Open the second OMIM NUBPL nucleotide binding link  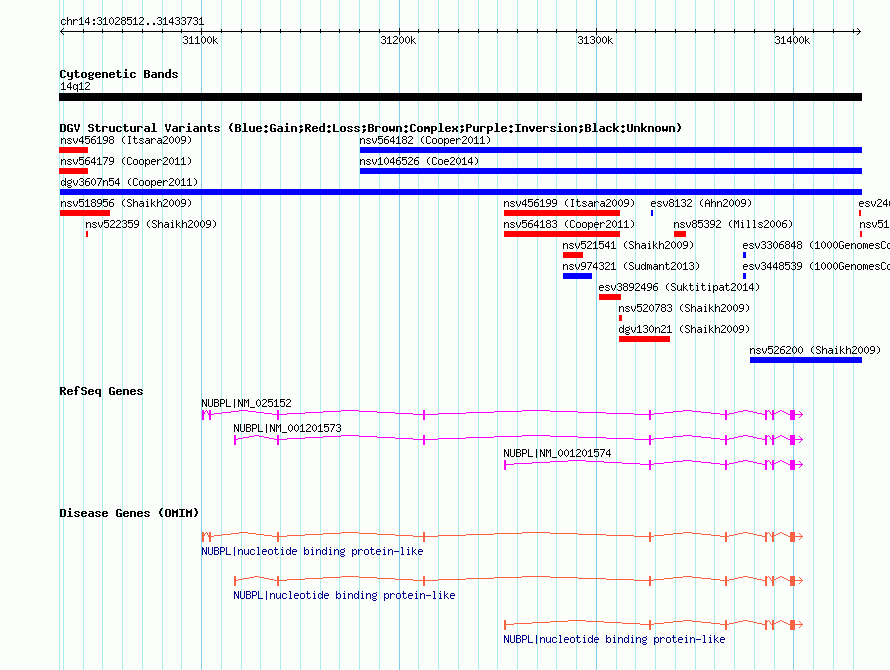(344, 595)
